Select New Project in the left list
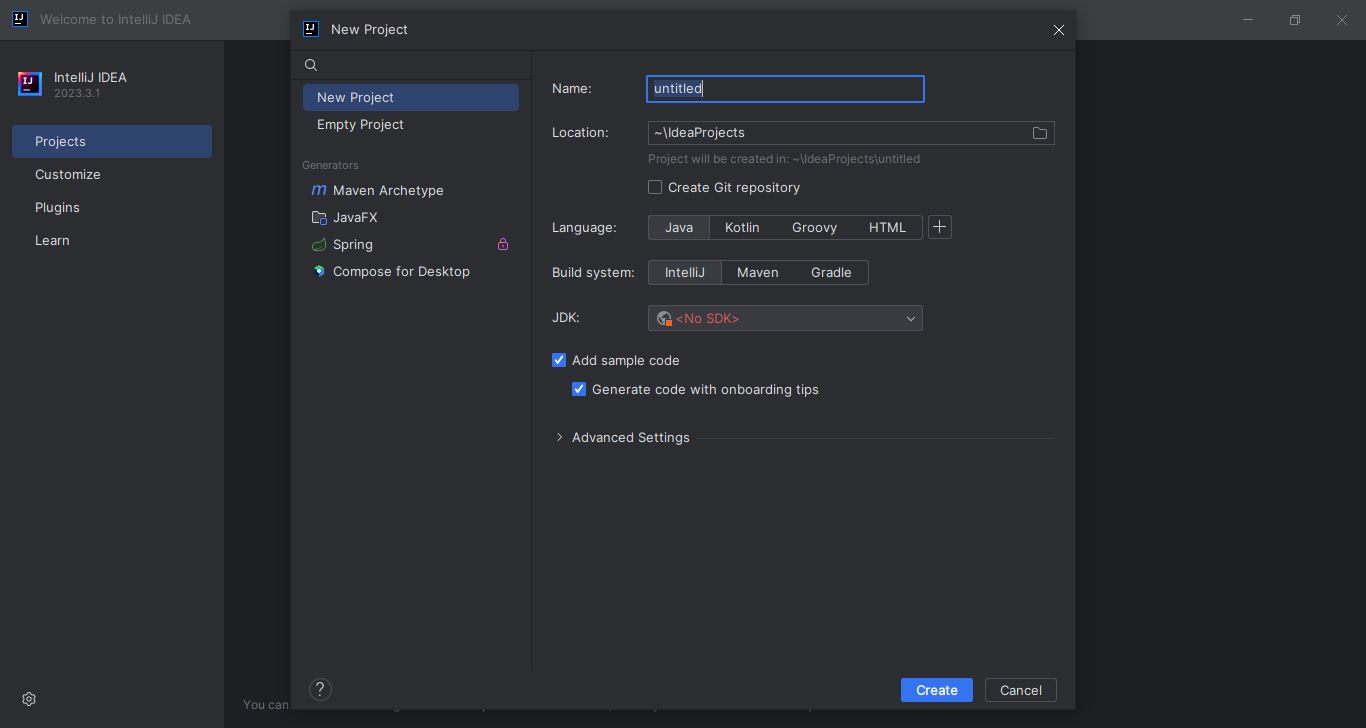The height and width of the screenshot is (728, 1366). [410, 97]
